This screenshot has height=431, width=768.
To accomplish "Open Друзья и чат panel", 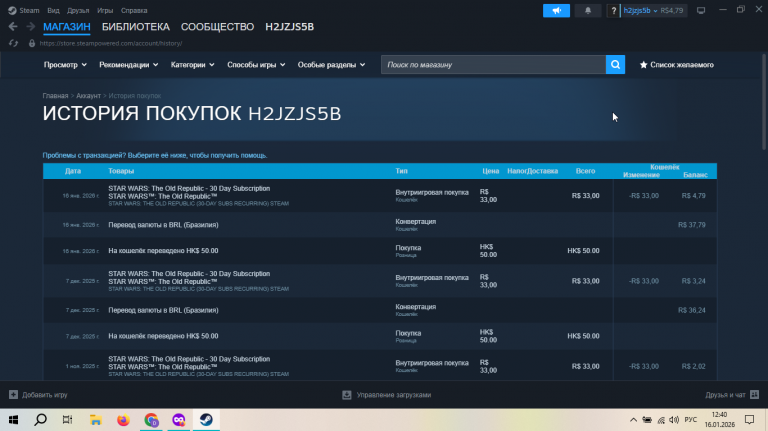I will pos(732,395).
